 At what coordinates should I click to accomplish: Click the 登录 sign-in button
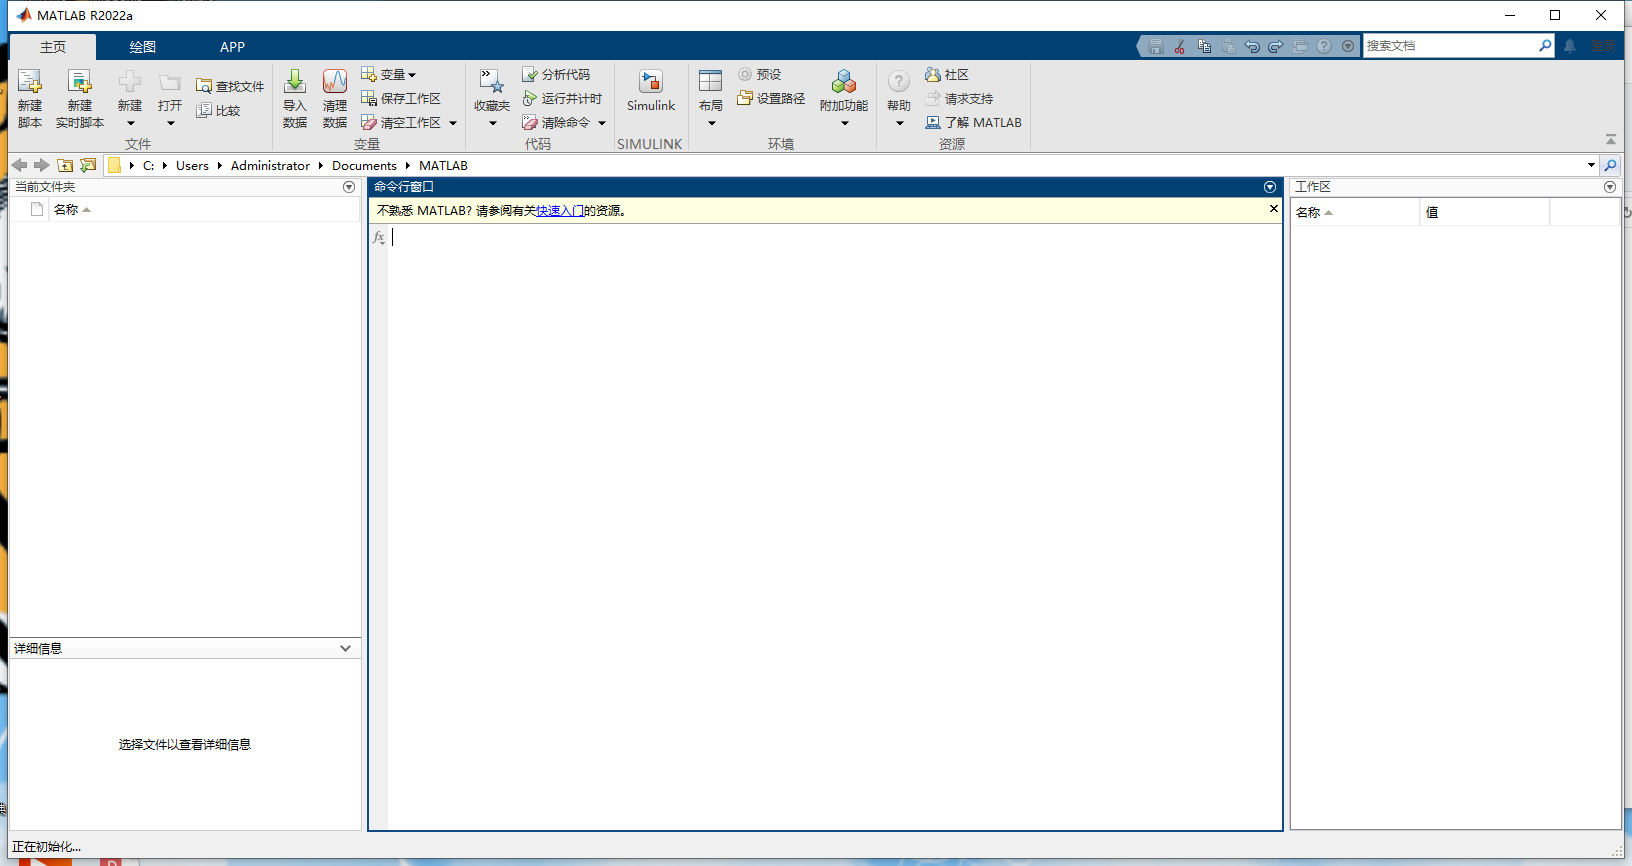tap(1603, 46)
